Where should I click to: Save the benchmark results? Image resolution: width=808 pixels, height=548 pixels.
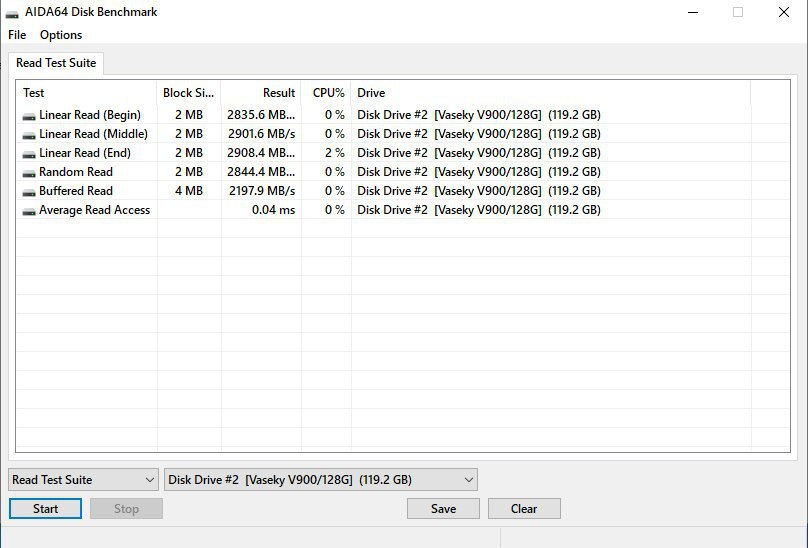[443, 509]
